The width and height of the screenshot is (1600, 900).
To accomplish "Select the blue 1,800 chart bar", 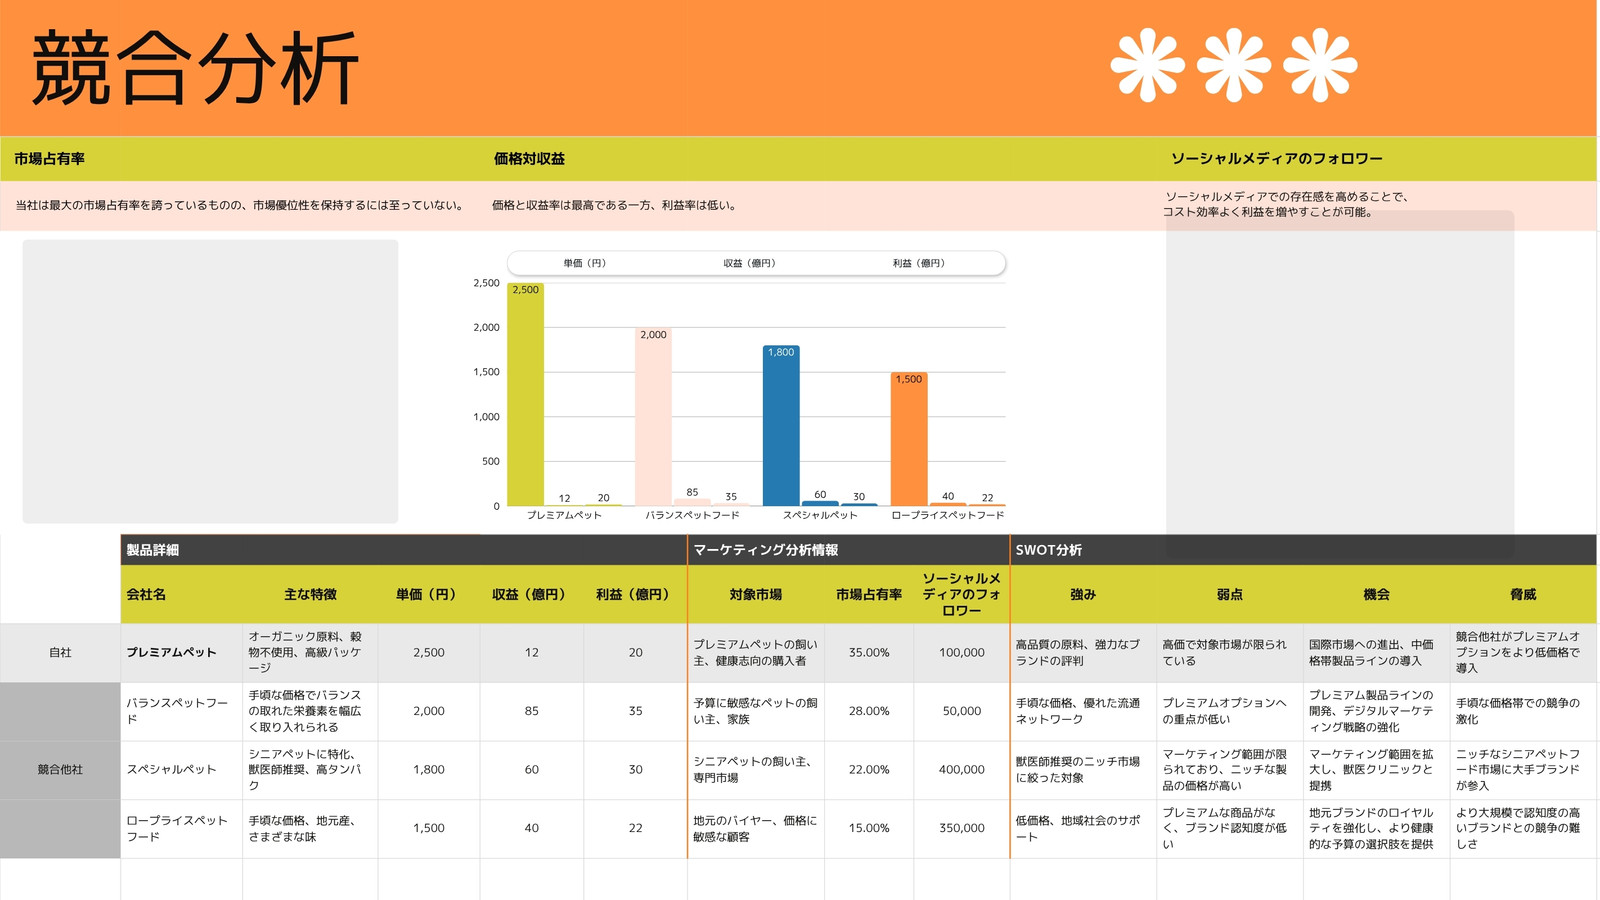I will pyautogui.click(x=781, y=426).
